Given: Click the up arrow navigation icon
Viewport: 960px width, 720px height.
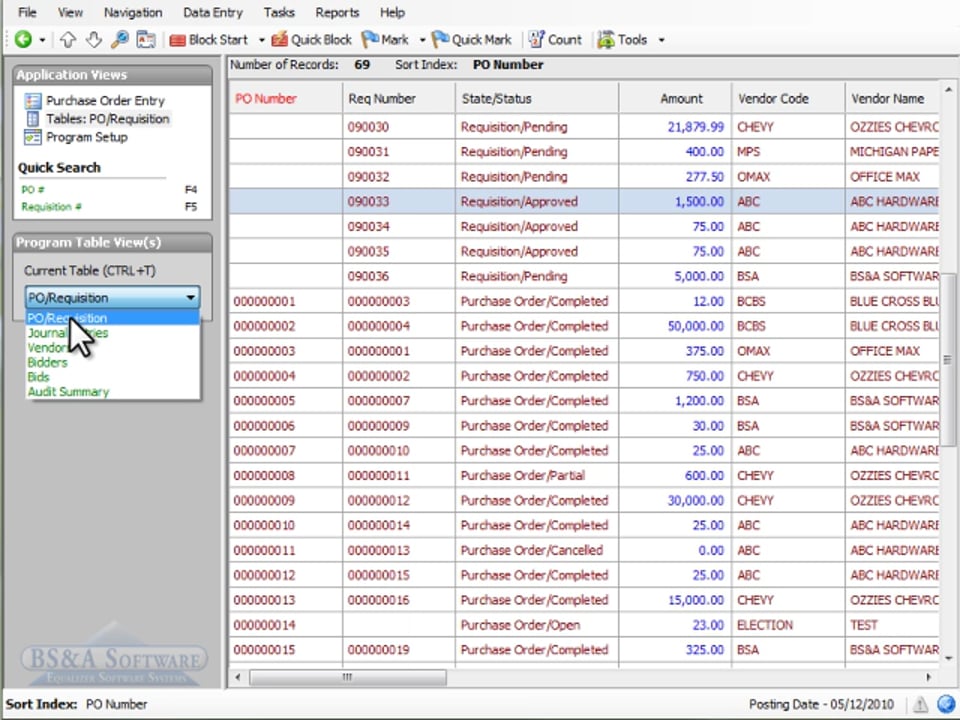Looking at the screenshot, I should point(67,40).
